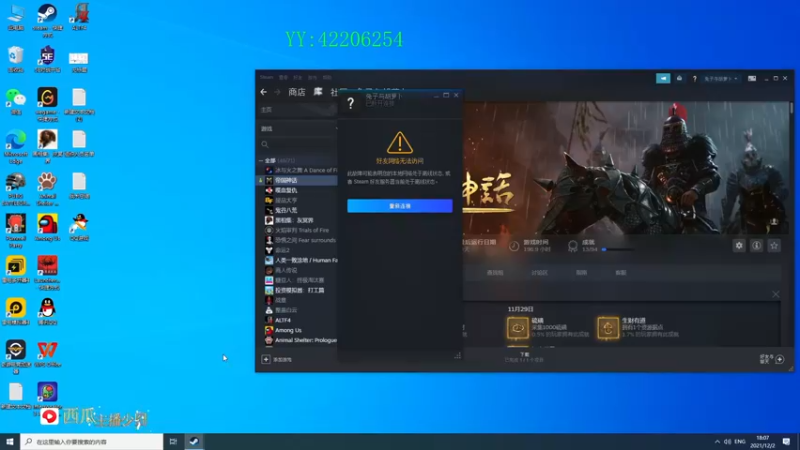
Task: Favorite the game with the star icon
Action: [x=774, y=245]
